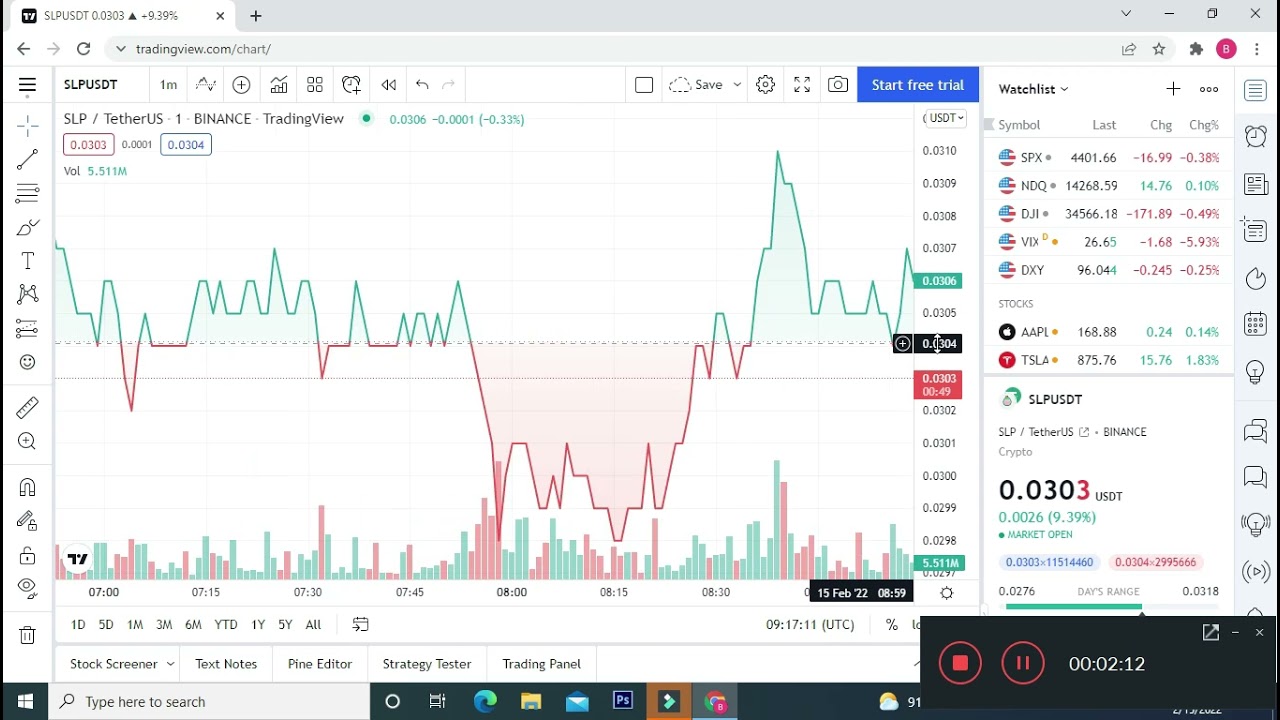Take a chart snapshot with camera

pyautogui.click(x=838, y=85)
